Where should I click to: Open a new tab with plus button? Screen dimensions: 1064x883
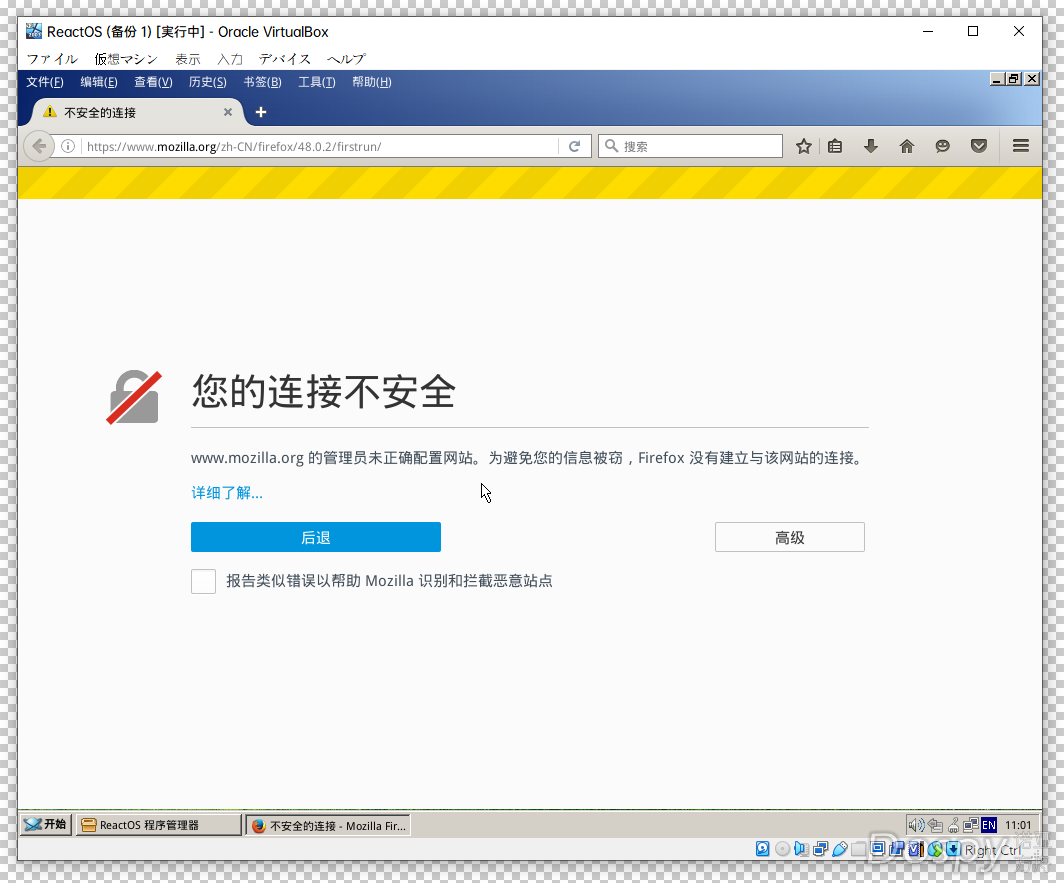point(261,112)
